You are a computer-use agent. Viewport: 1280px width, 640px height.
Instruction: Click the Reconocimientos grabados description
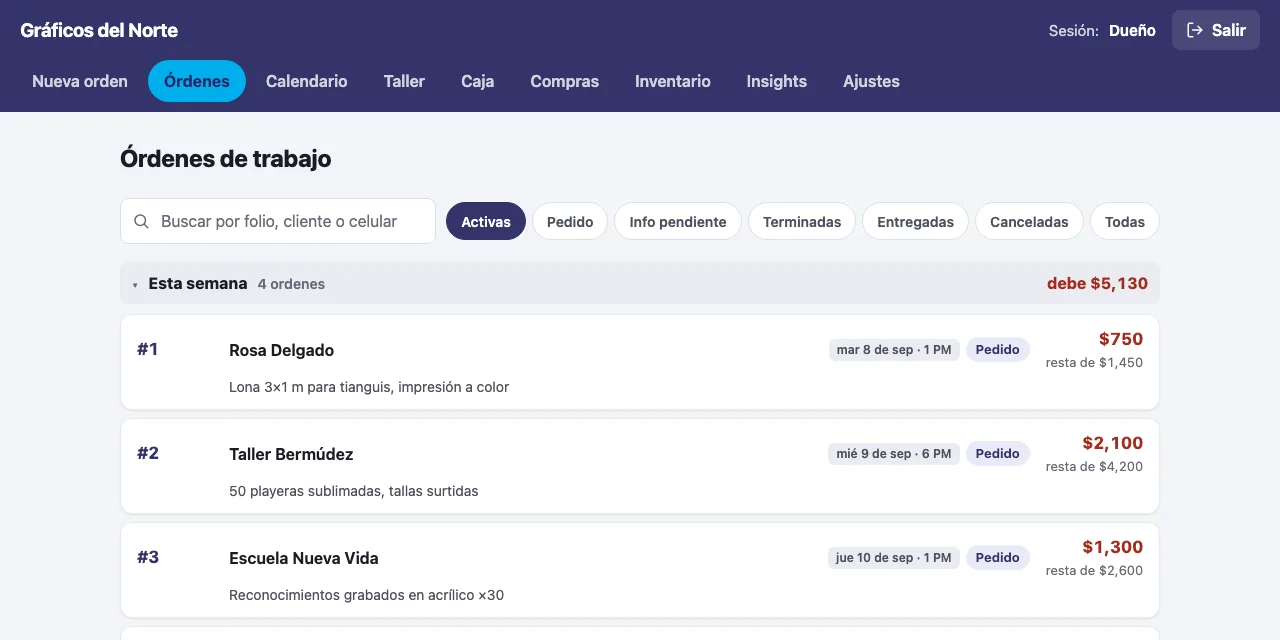coord(367,595)
